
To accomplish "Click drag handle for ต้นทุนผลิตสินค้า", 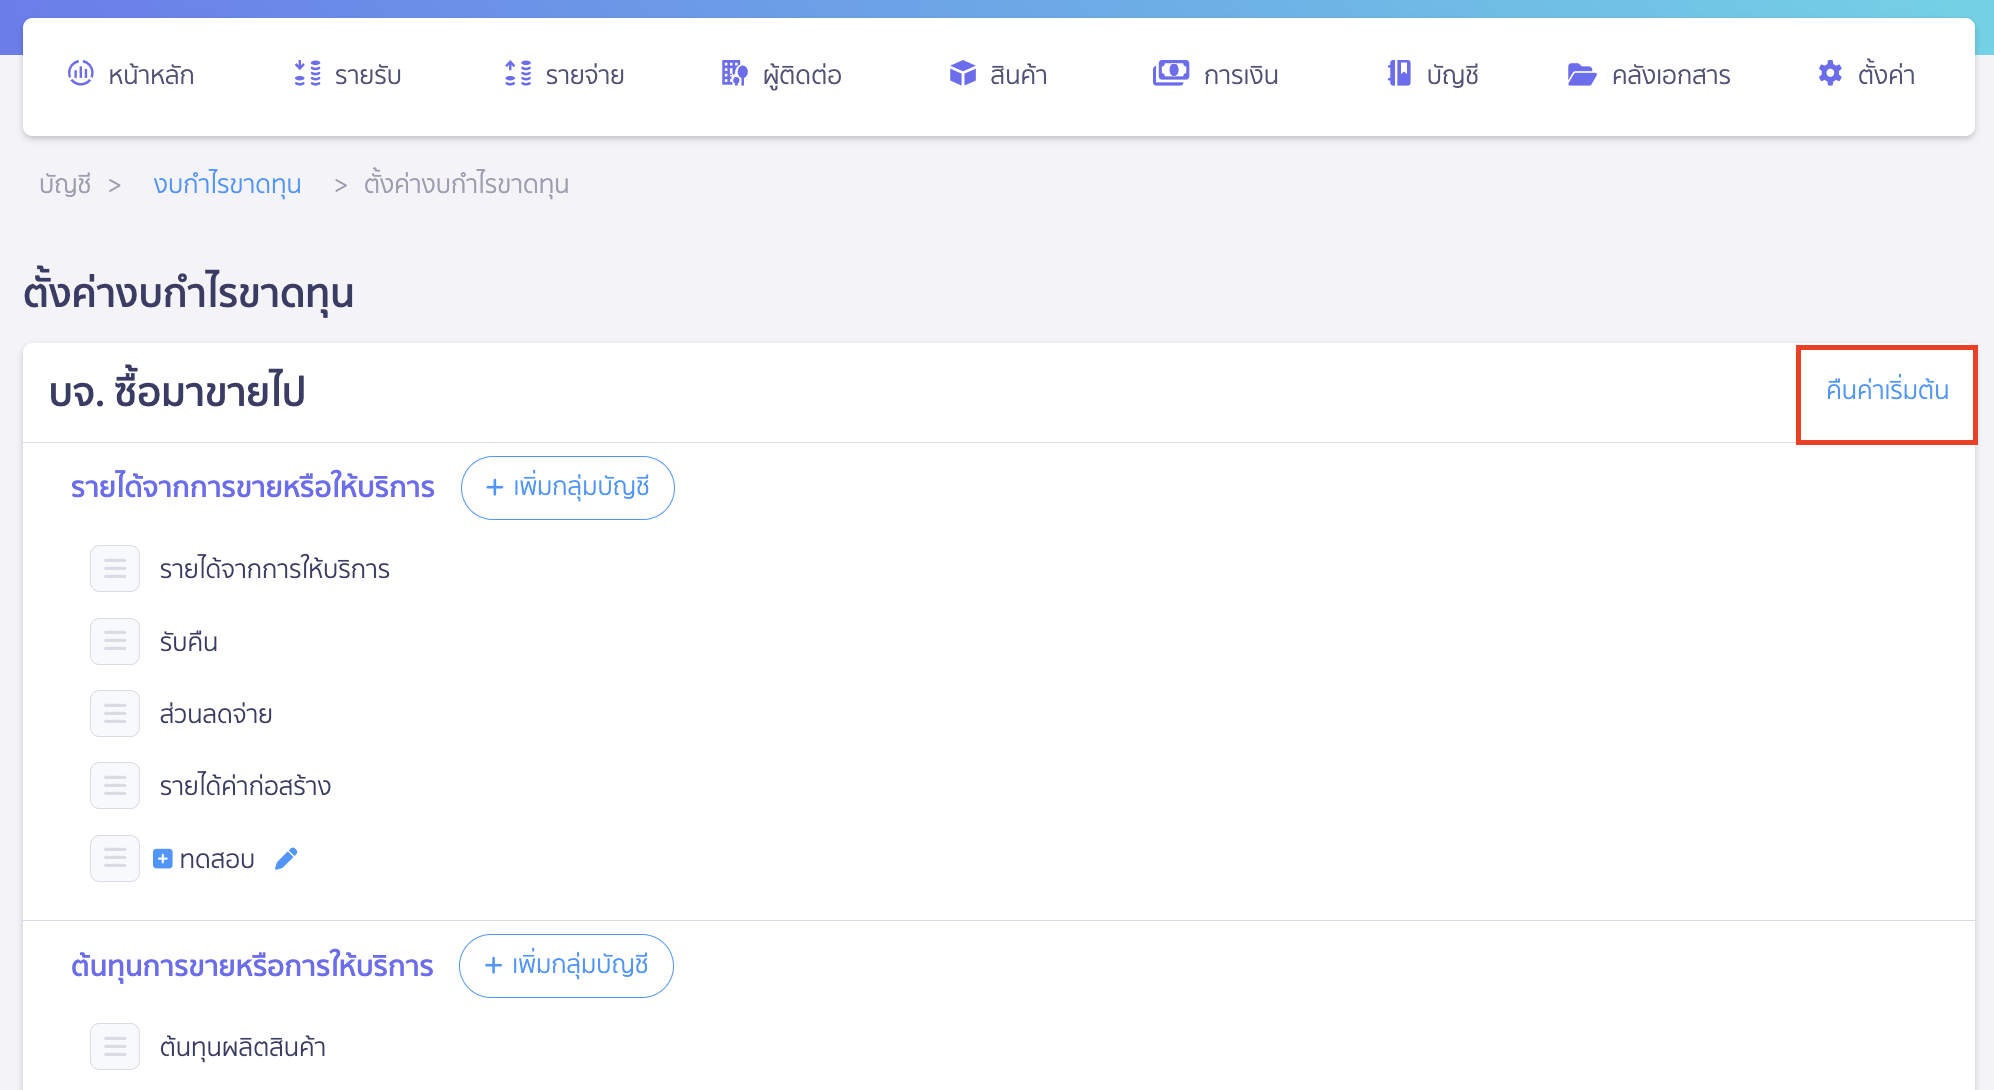I will coord(115,1047).
